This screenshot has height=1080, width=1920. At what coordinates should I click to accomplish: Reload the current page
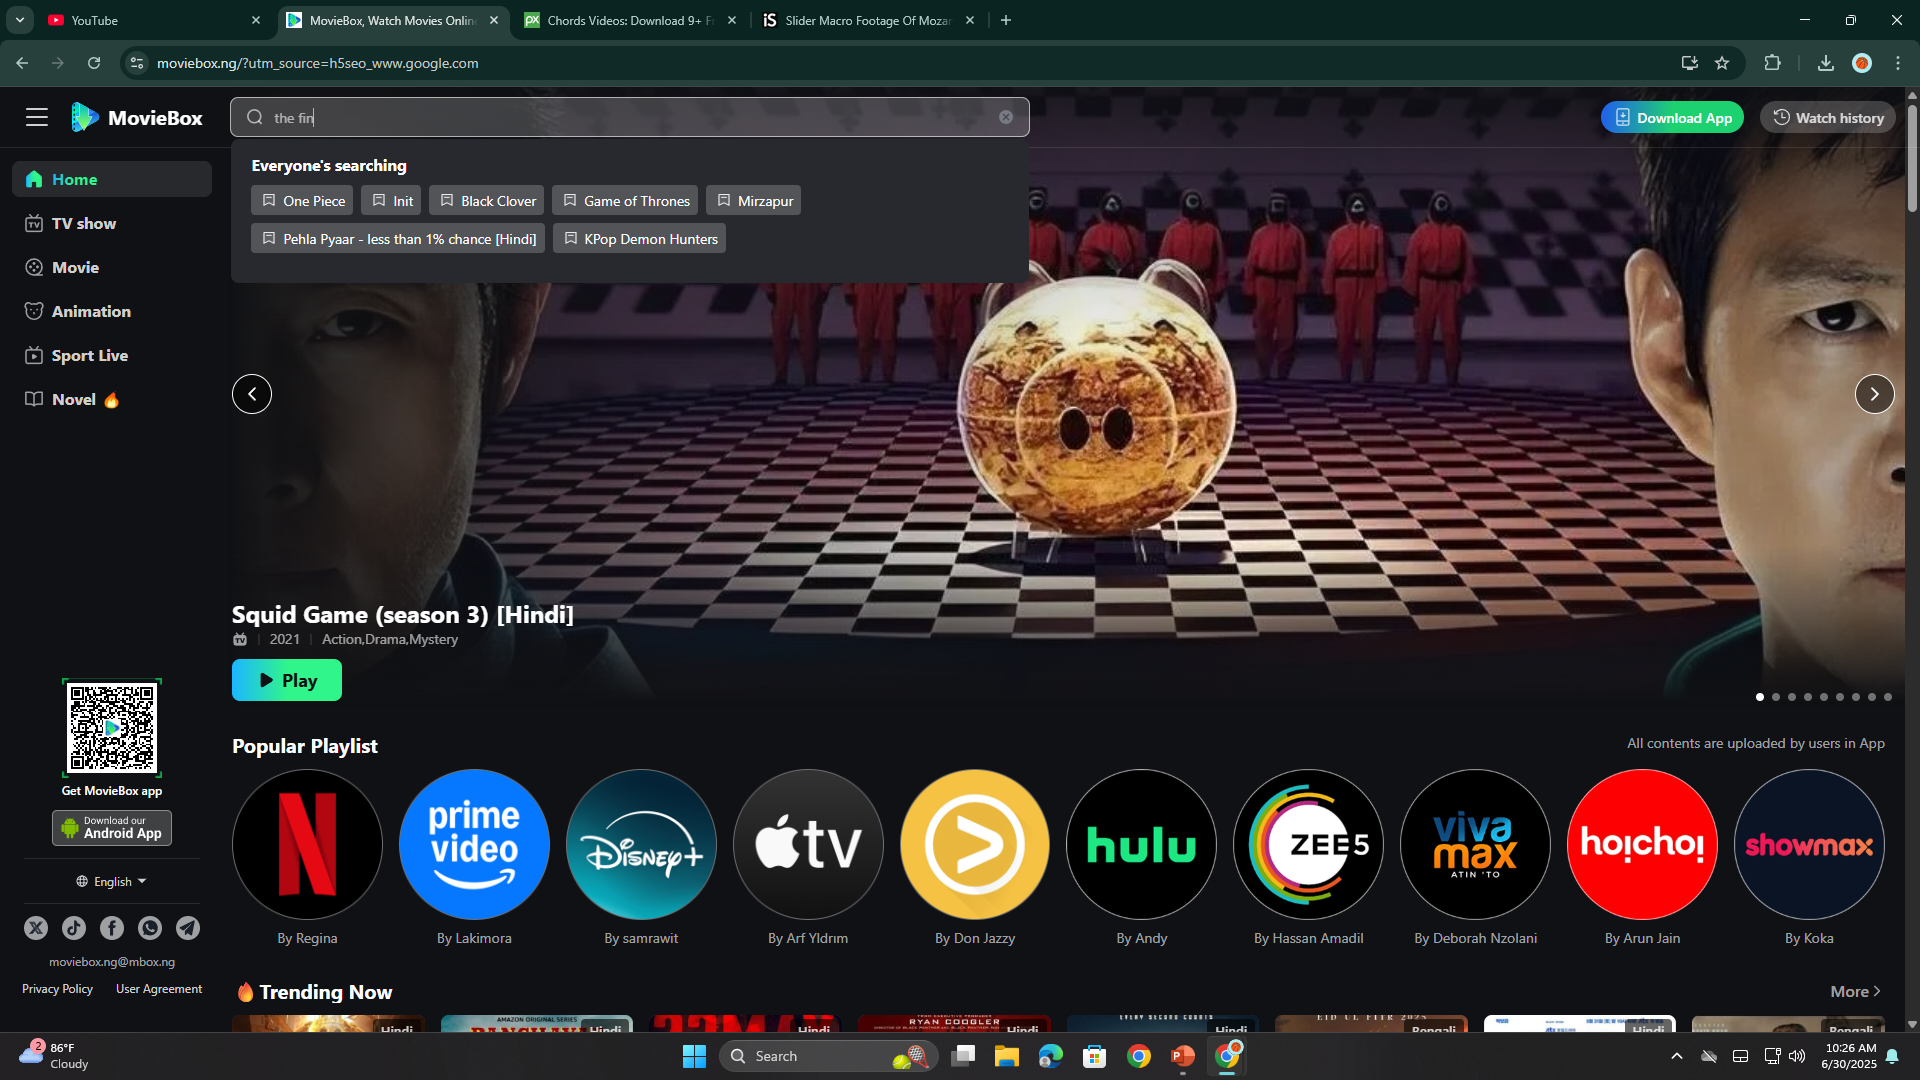point(94,63)
